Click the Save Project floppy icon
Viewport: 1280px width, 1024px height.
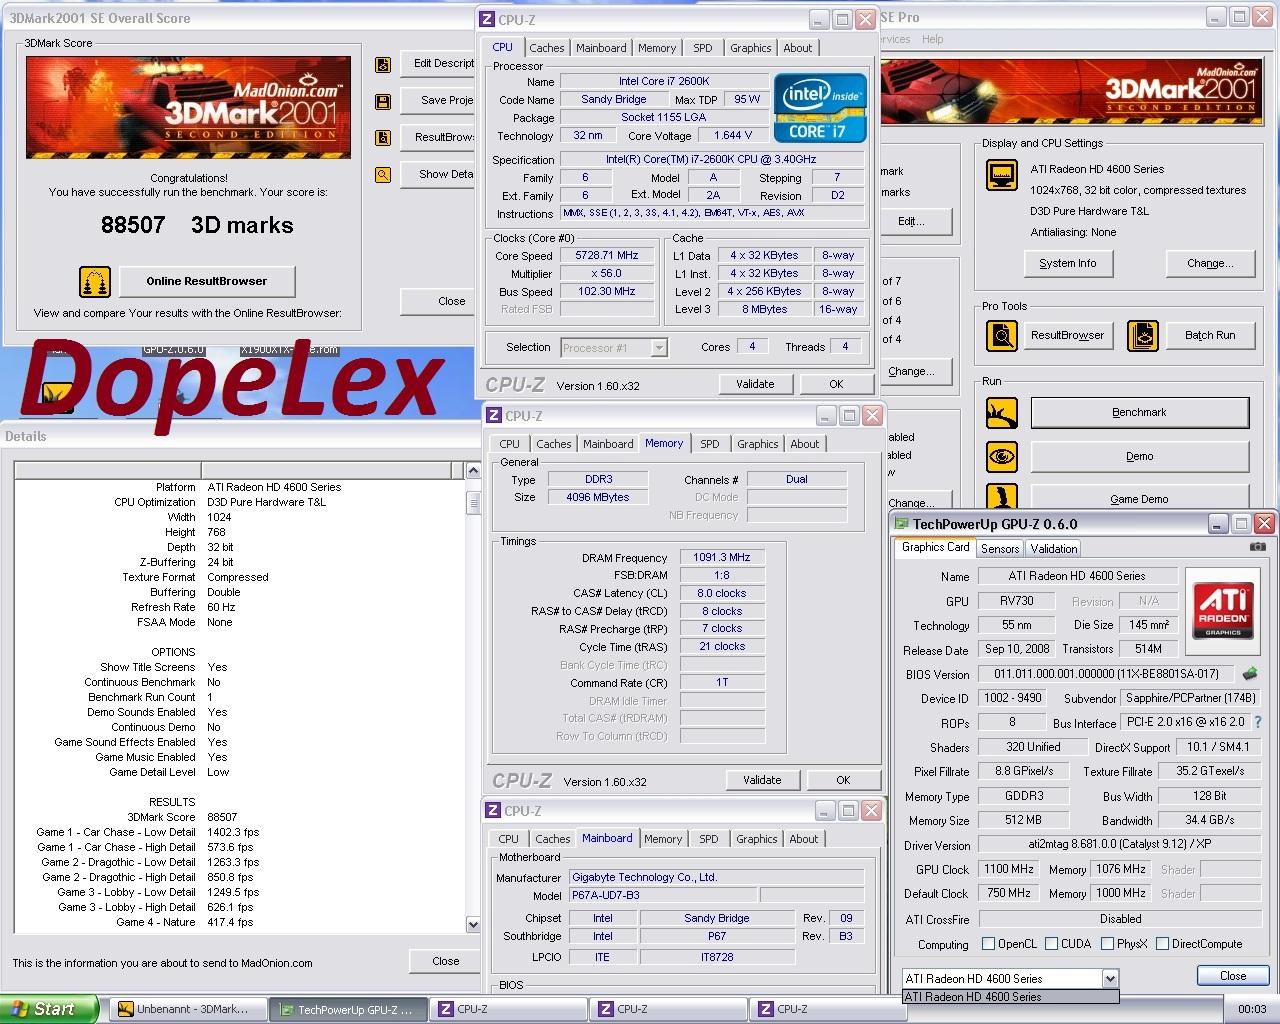click(383, 101)
